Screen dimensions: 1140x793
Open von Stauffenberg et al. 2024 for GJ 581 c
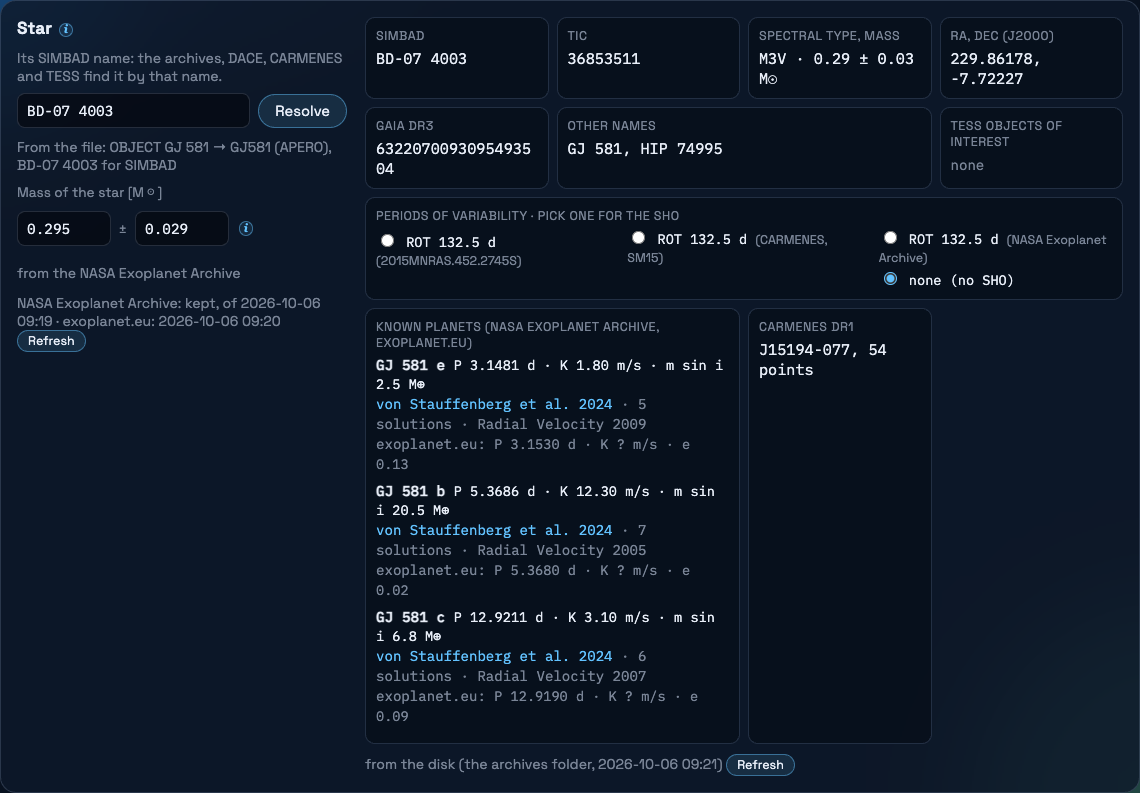point(494,656)
